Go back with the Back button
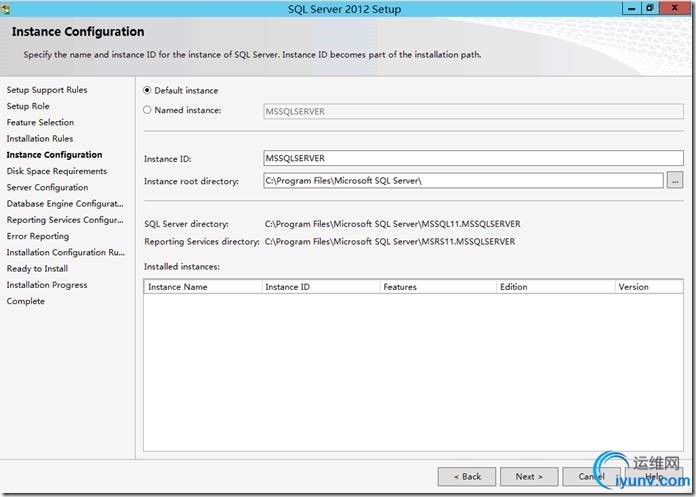Image resolution: width=696 pixels, height=497 pixels. [x=467, y=477]
